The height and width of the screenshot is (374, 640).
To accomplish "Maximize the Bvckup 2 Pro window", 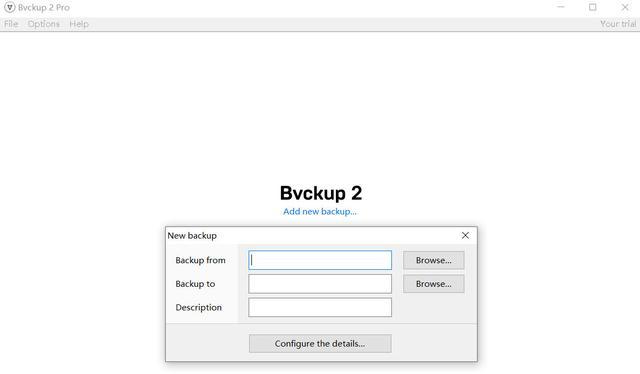I will tap(593, 7).
